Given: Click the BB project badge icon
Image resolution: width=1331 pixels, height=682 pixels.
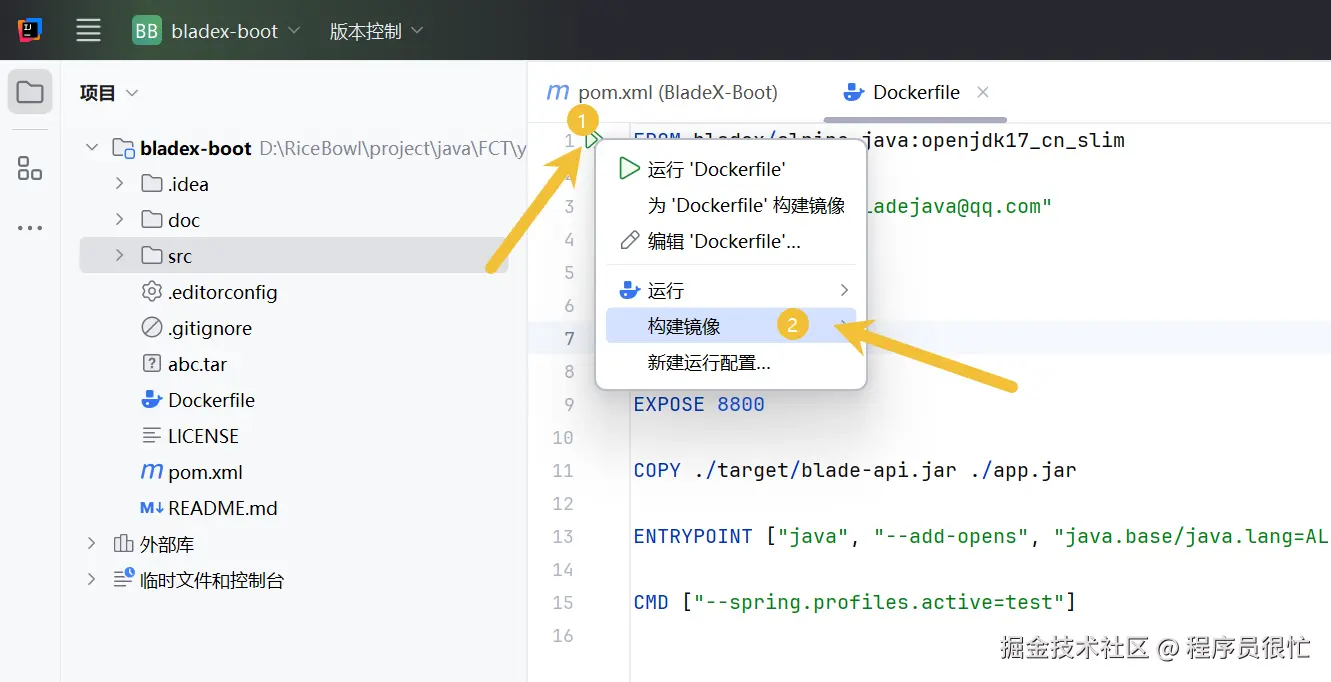Looking at the screenshot, I should (x=147, y=31).
